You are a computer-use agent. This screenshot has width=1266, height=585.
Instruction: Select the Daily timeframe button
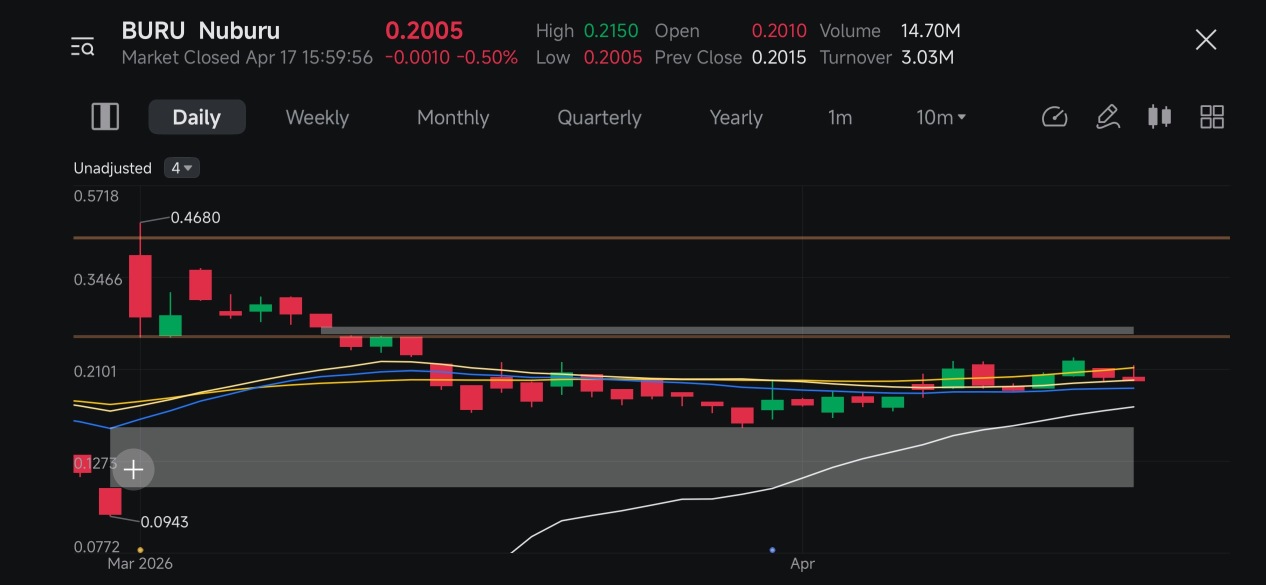click(x=197, y=117)
